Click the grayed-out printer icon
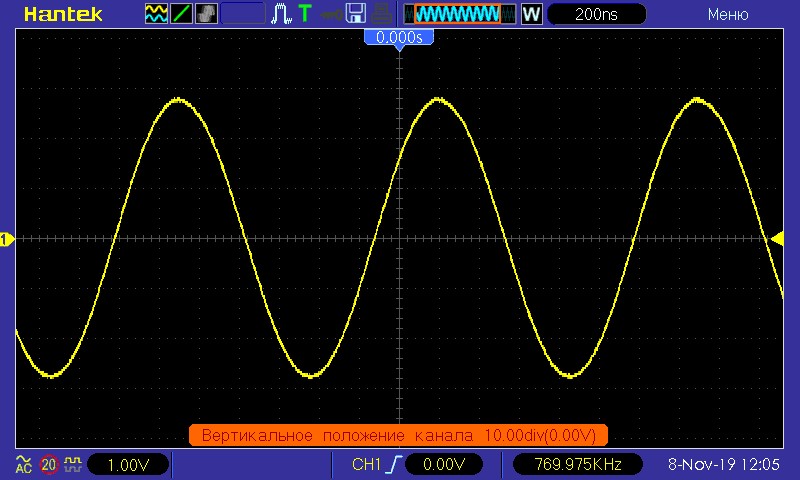 381,14
